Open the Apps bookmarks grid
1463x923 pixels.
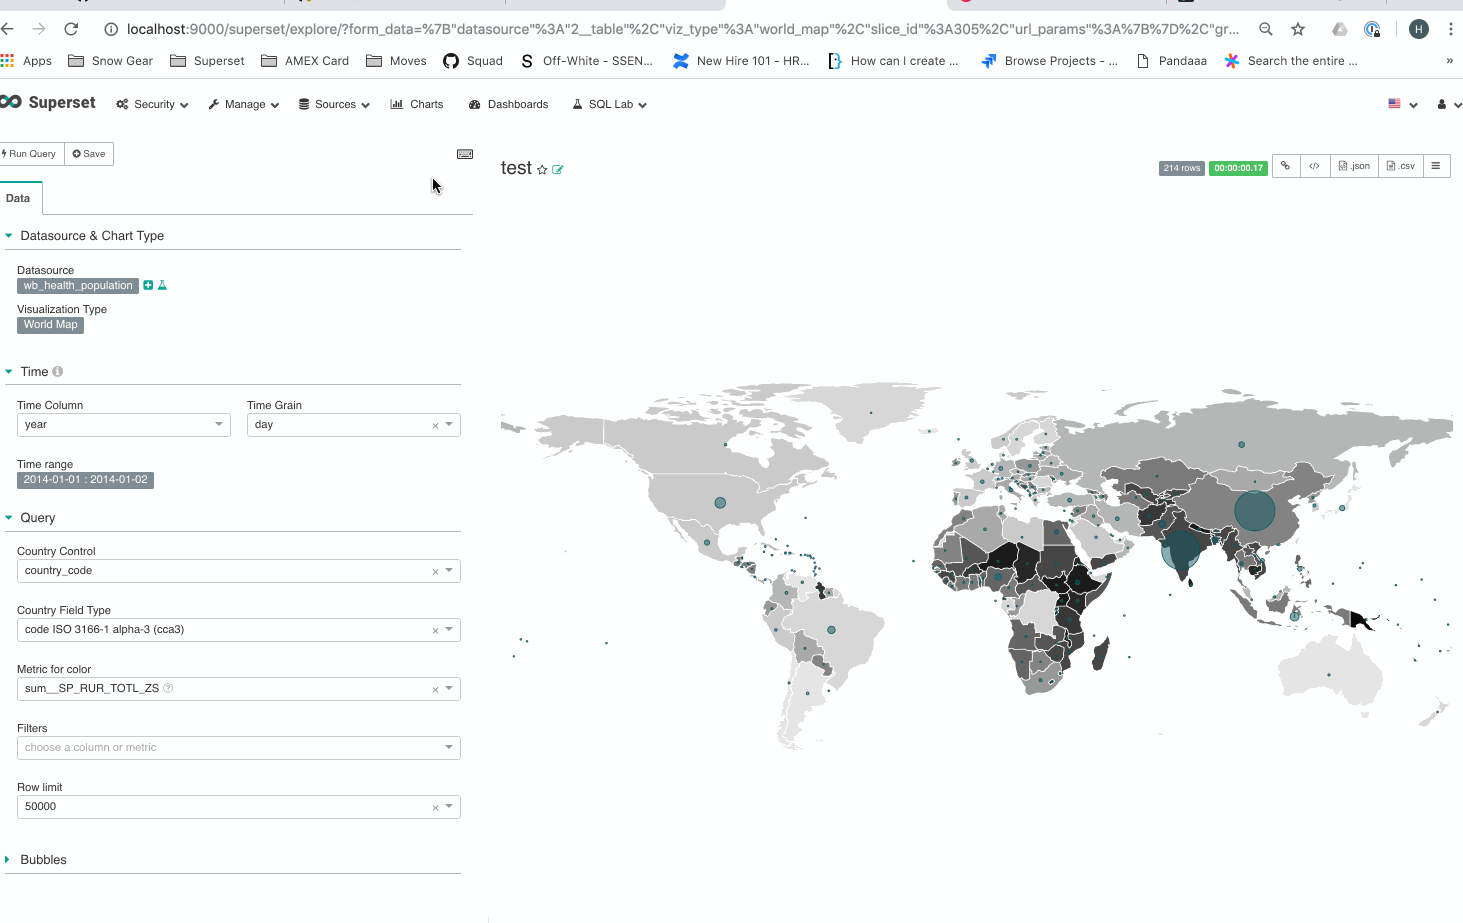point(27,61)
